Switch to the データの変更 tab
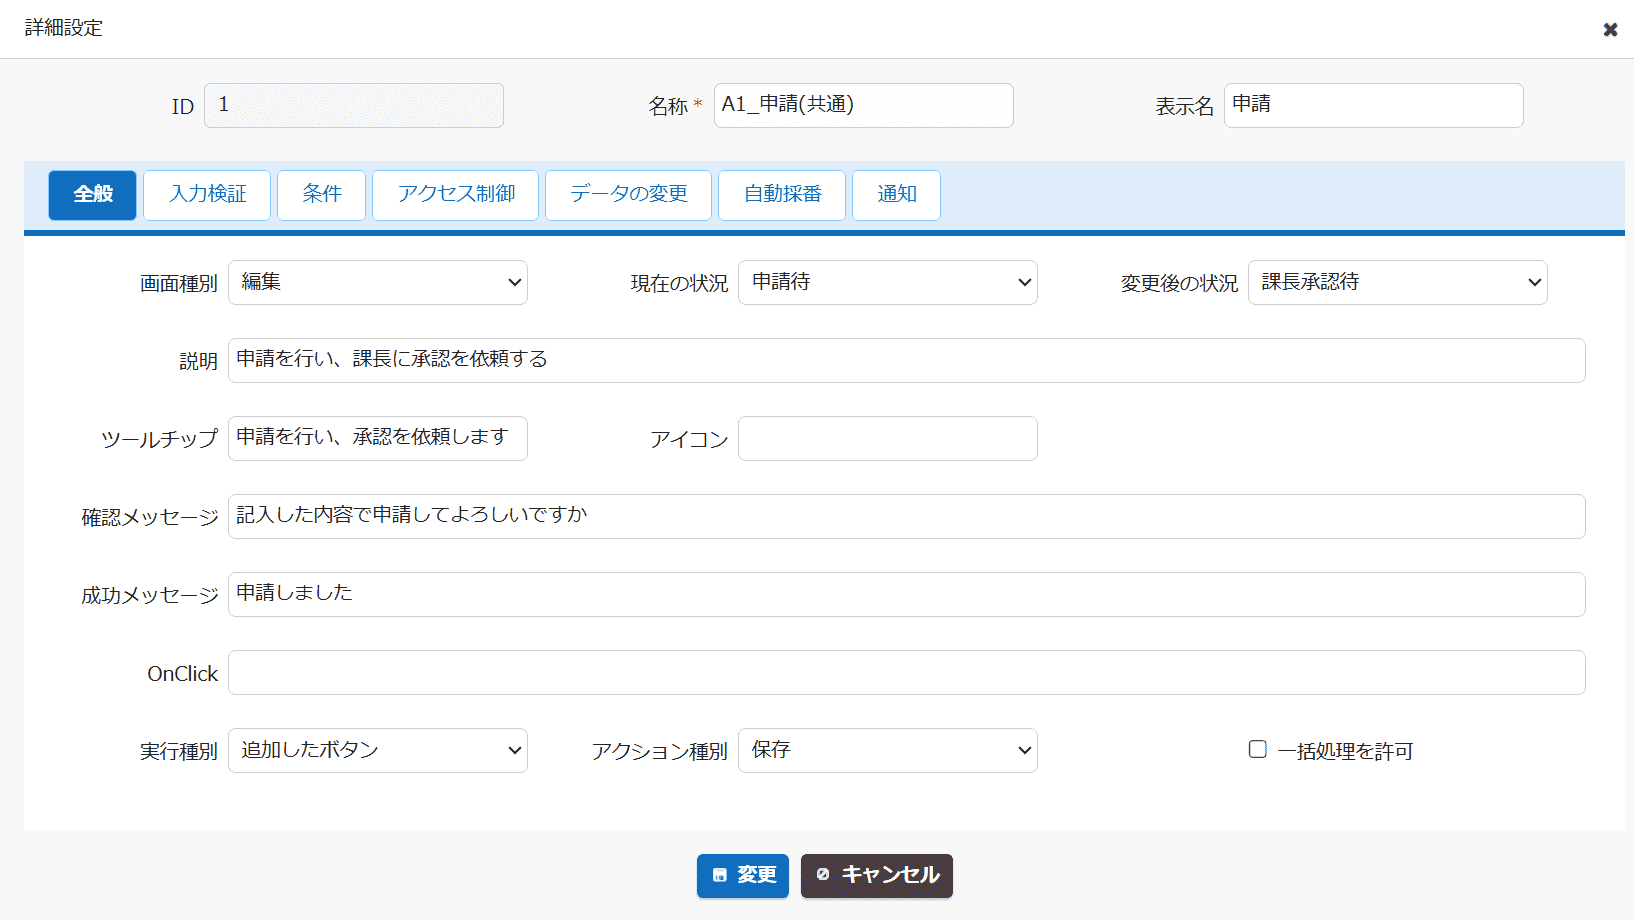Screen dimensions: 1634x920 (628, 195)
